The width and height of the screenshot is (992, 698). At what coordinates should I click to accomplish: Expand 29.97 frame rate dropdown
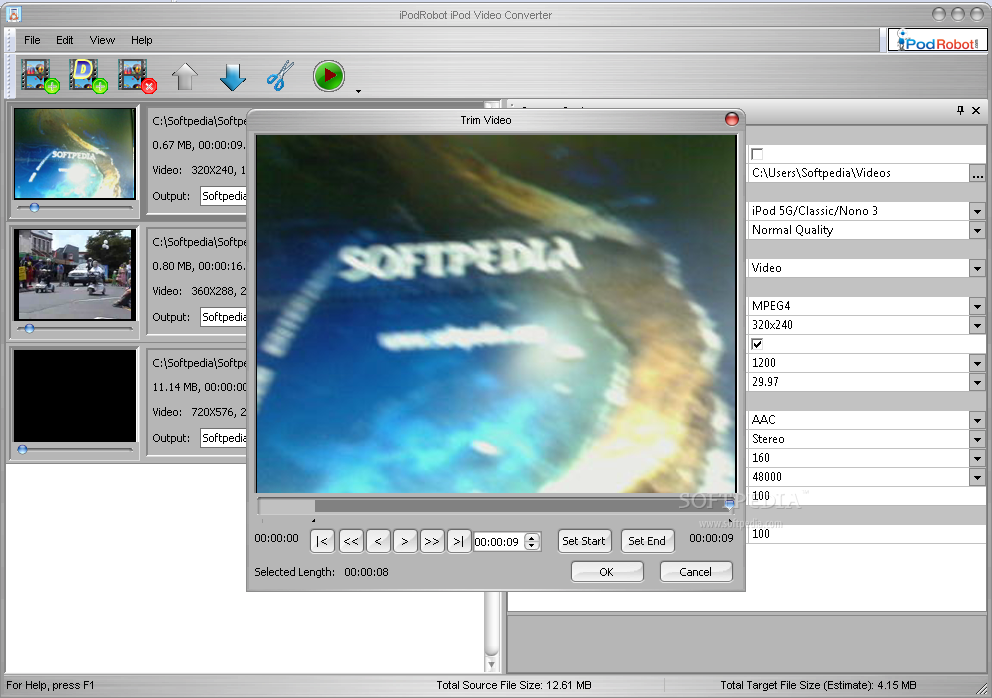point(977,382)
